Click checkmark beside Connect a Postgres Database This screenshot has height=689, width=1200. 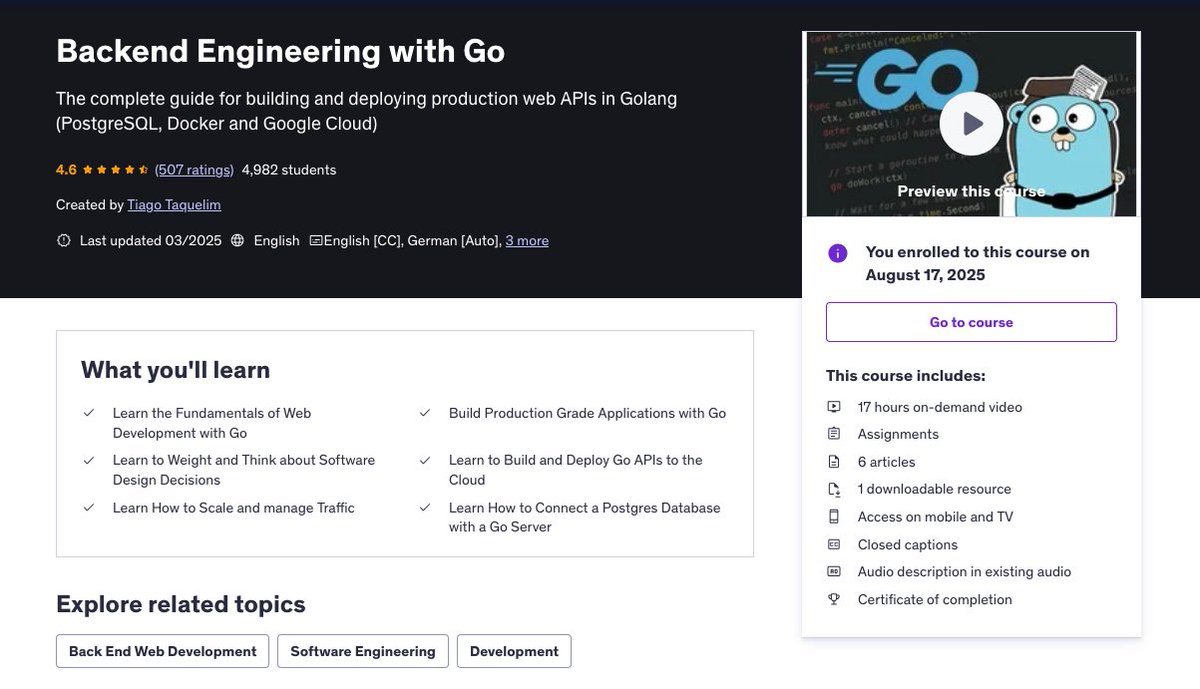[425, 508]
